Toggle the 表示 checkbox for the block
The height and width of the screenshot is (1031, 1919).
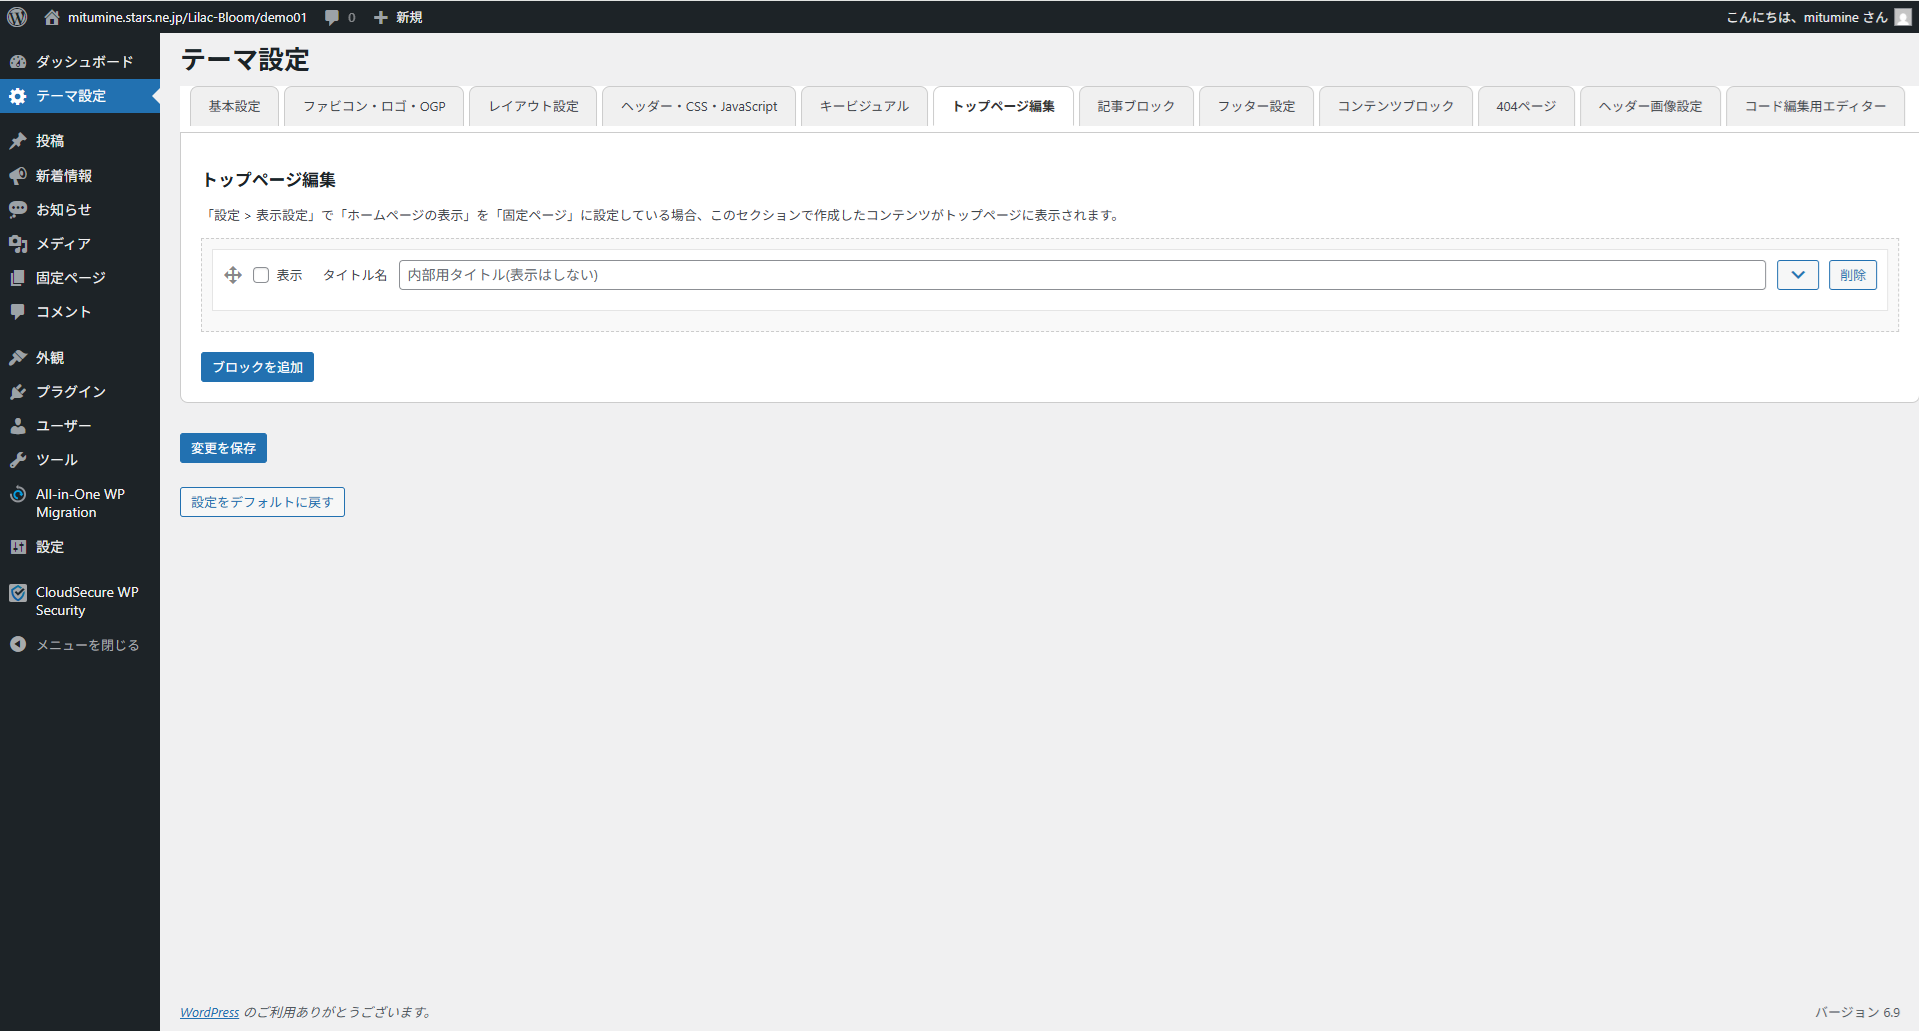tap(261, 275)
